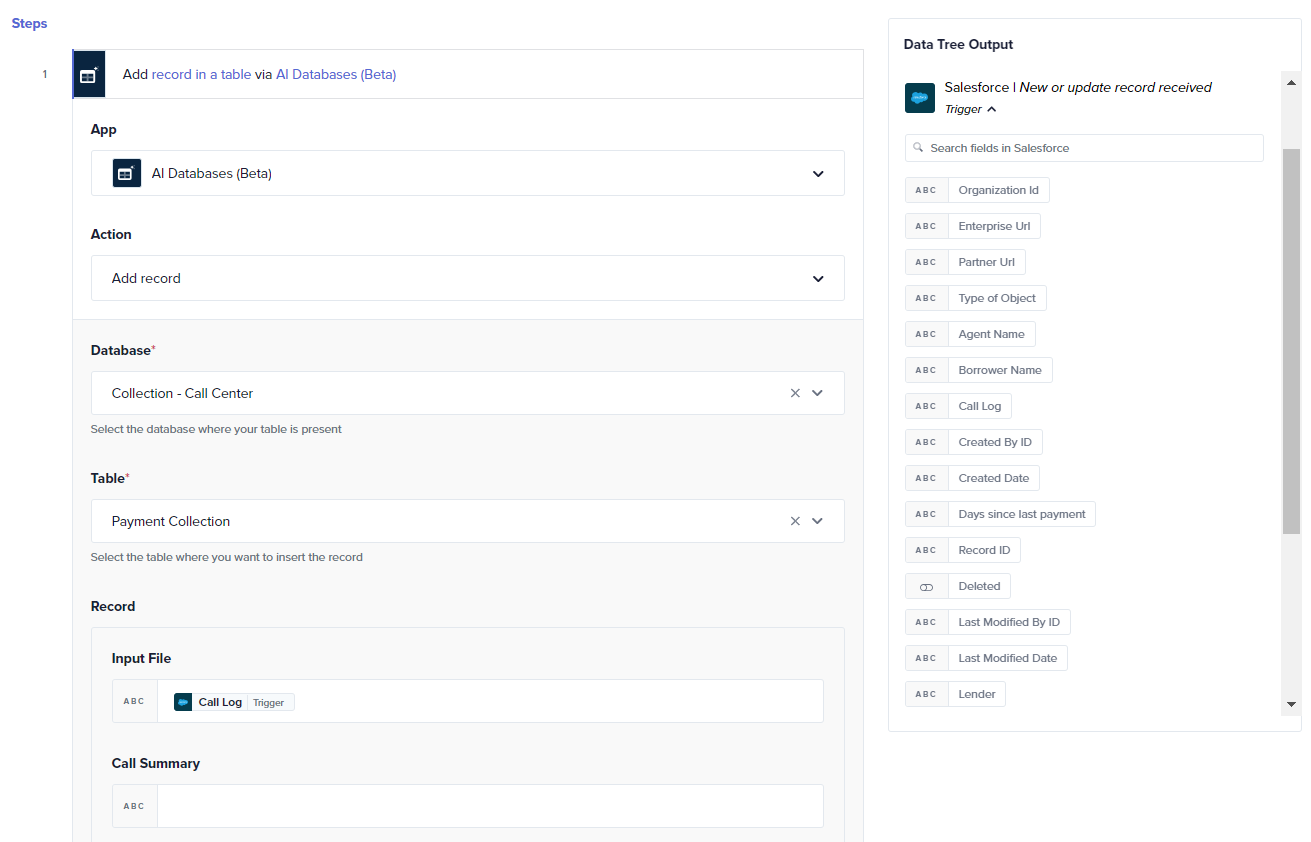
Task: Click the Salesforce logo in Data Tree Output
Action: [x=920, y=98]
